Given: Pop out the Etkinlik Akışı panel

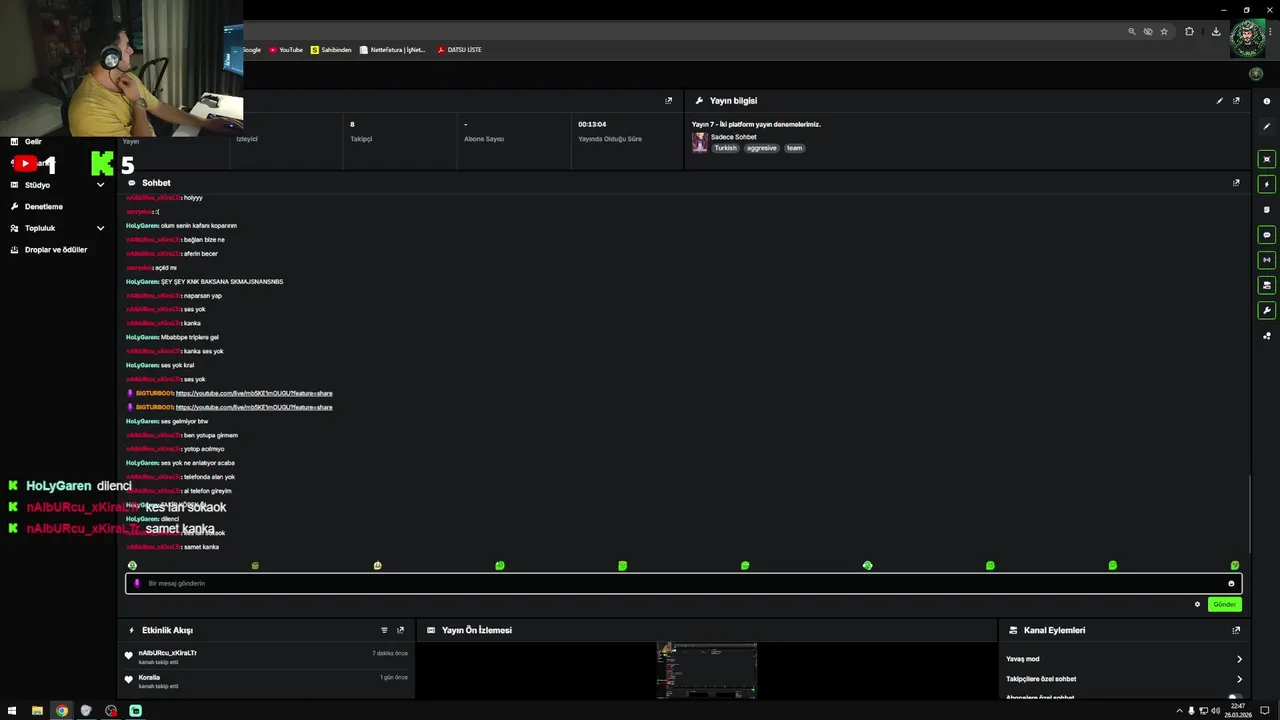Looking at the screenshot, I should click(400, 630).
